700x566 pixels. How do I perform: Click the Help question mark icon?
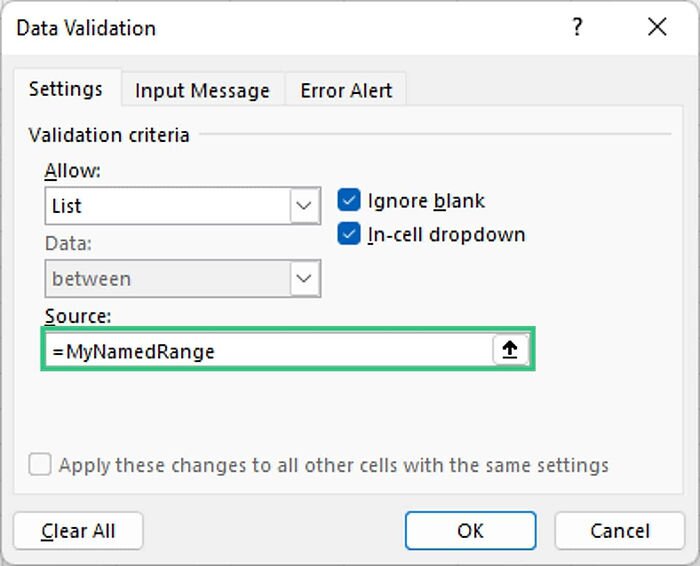pos(577,28)
